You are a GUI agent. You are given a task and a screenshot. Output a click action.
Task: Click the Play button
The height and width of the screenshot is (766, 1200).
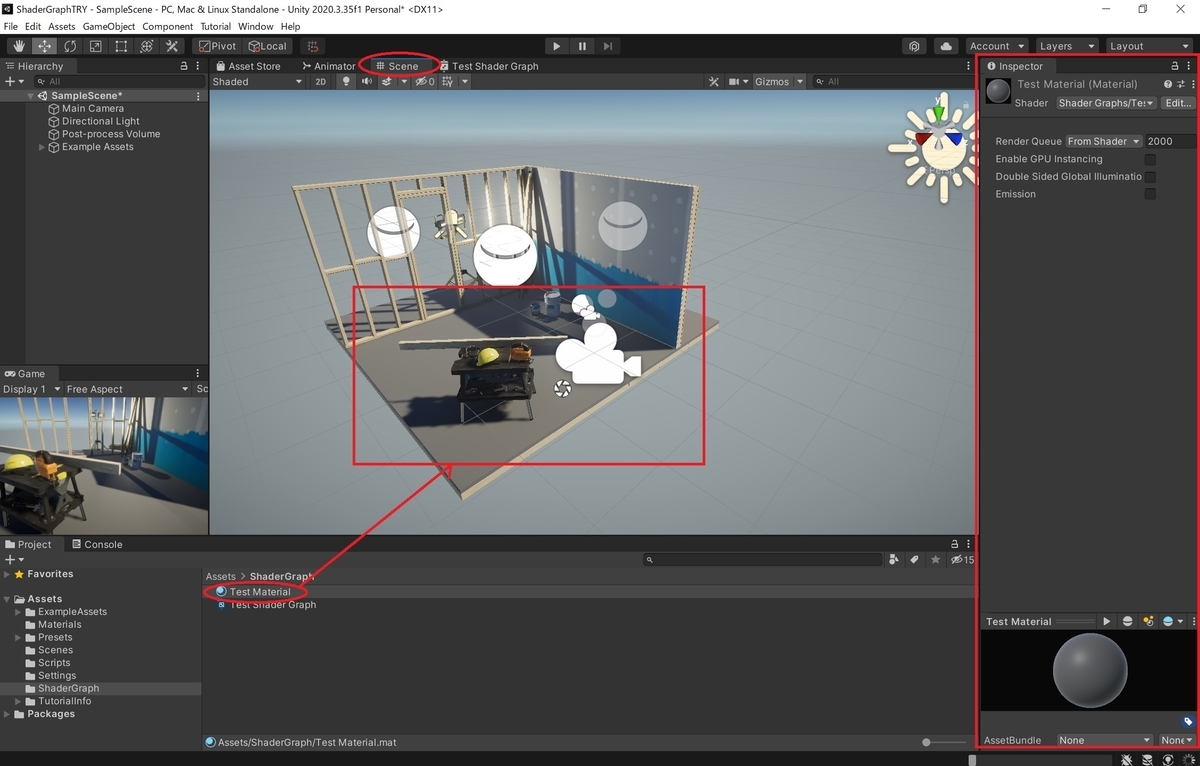tap(557, 46)
